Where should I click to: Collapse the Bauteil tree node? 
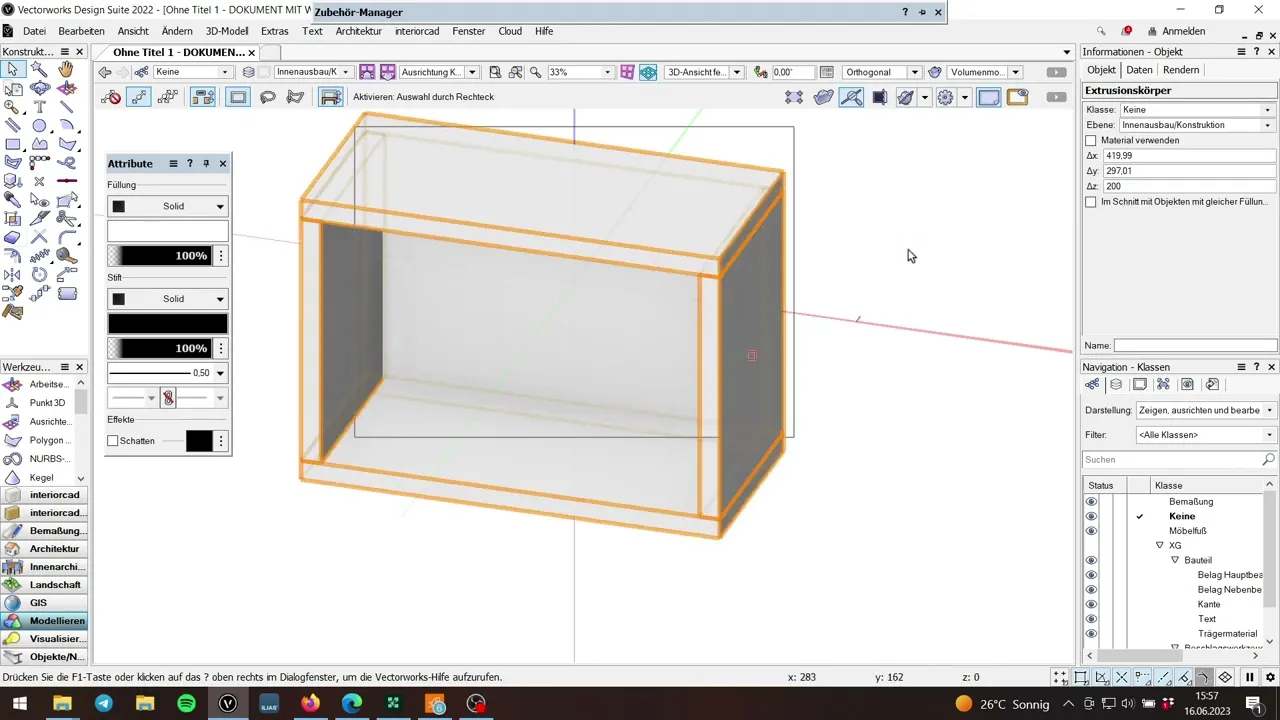(1175, 561)
